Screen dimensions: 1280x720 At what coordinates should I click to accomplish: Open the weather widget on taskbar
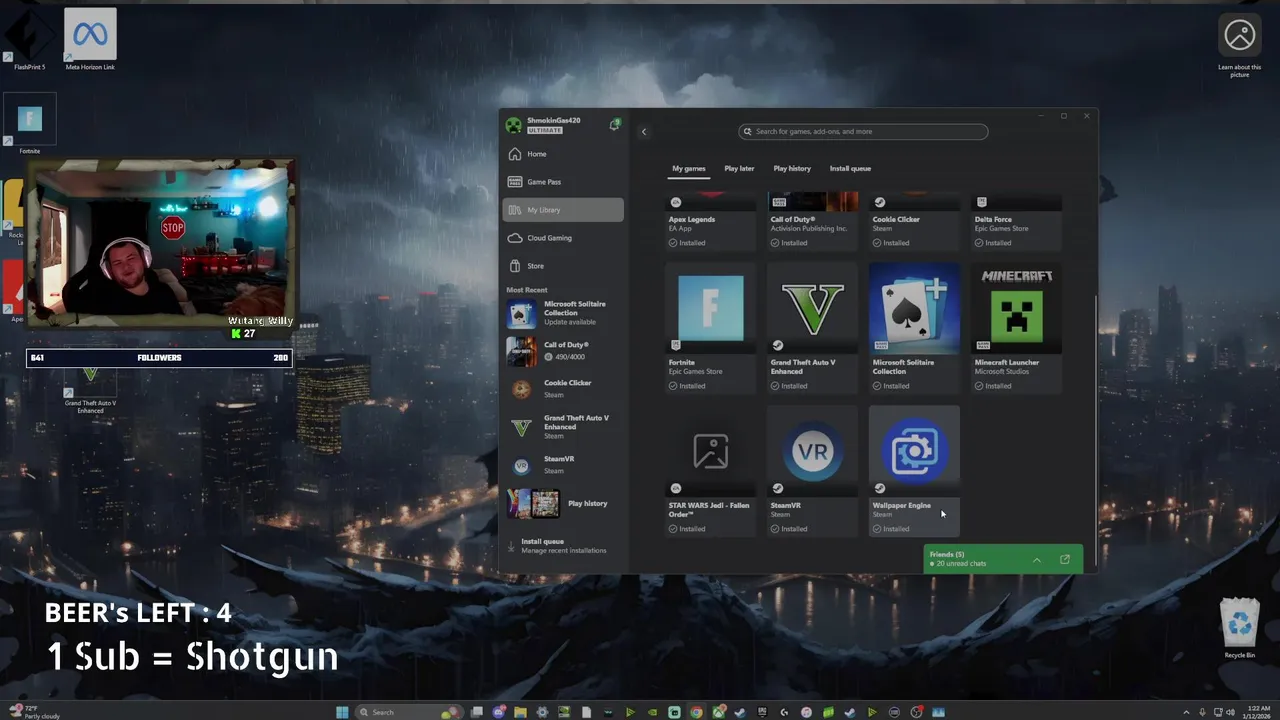tap(33, 712)
